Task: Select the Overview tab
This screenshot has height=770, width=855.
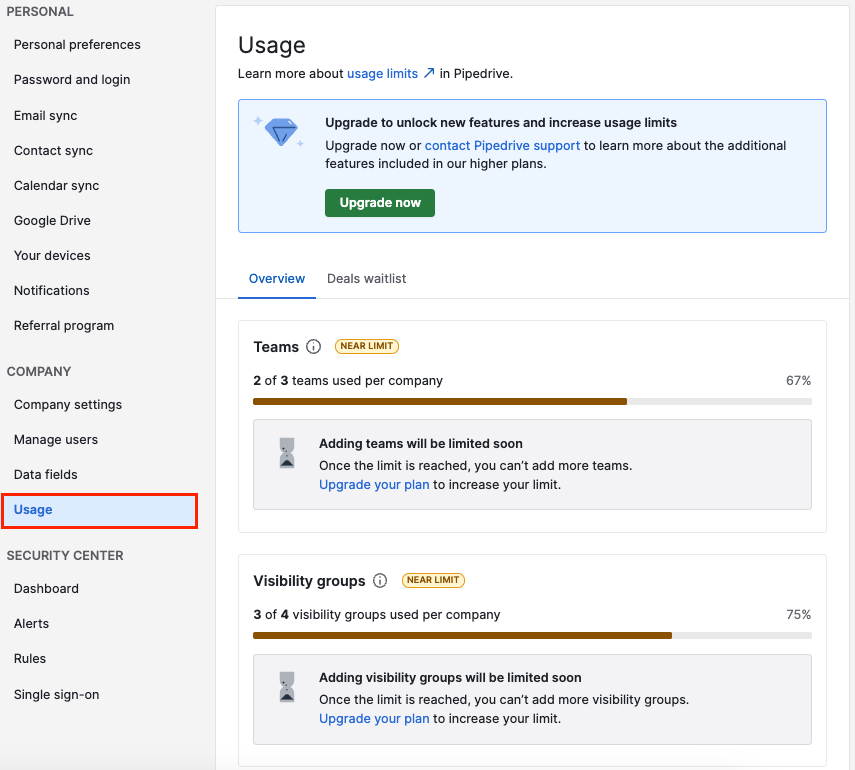Action: tap(276, 278)
